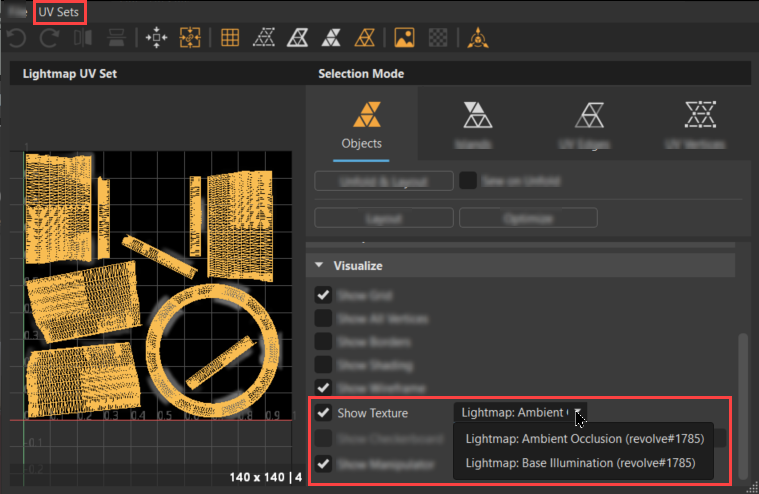The width and height of the screenshot is (759, 494).
Task: Open the UV Sets menu
Action: (59, 12)
